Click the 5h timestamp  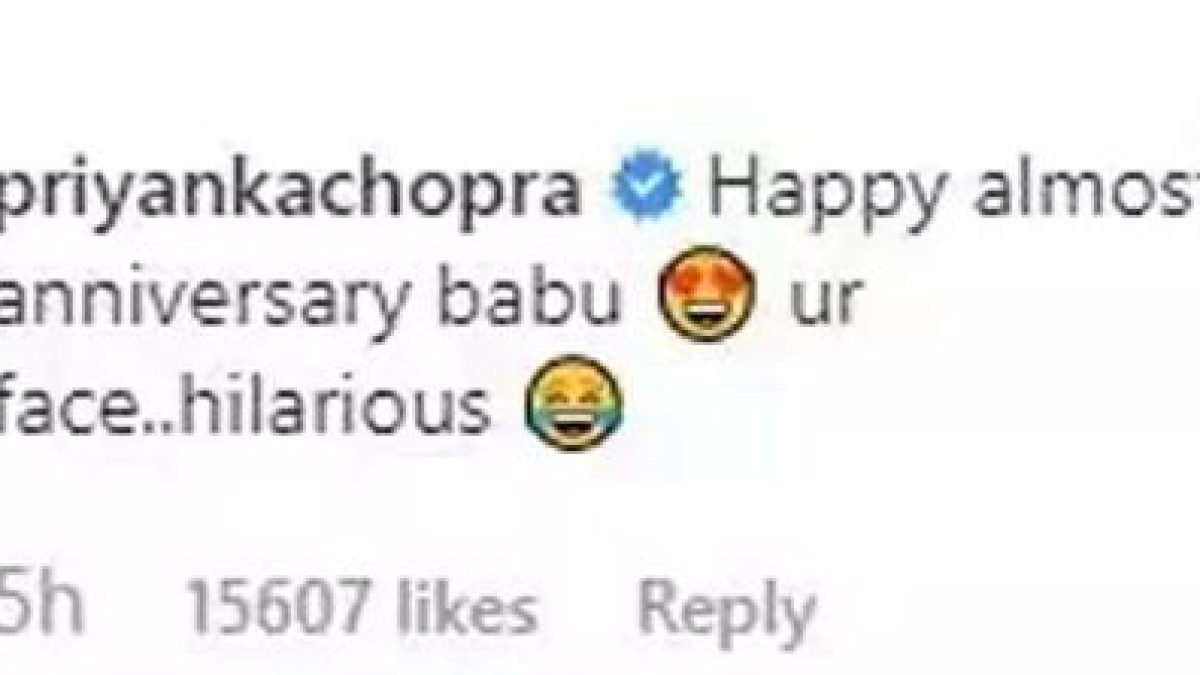[40, 604]
